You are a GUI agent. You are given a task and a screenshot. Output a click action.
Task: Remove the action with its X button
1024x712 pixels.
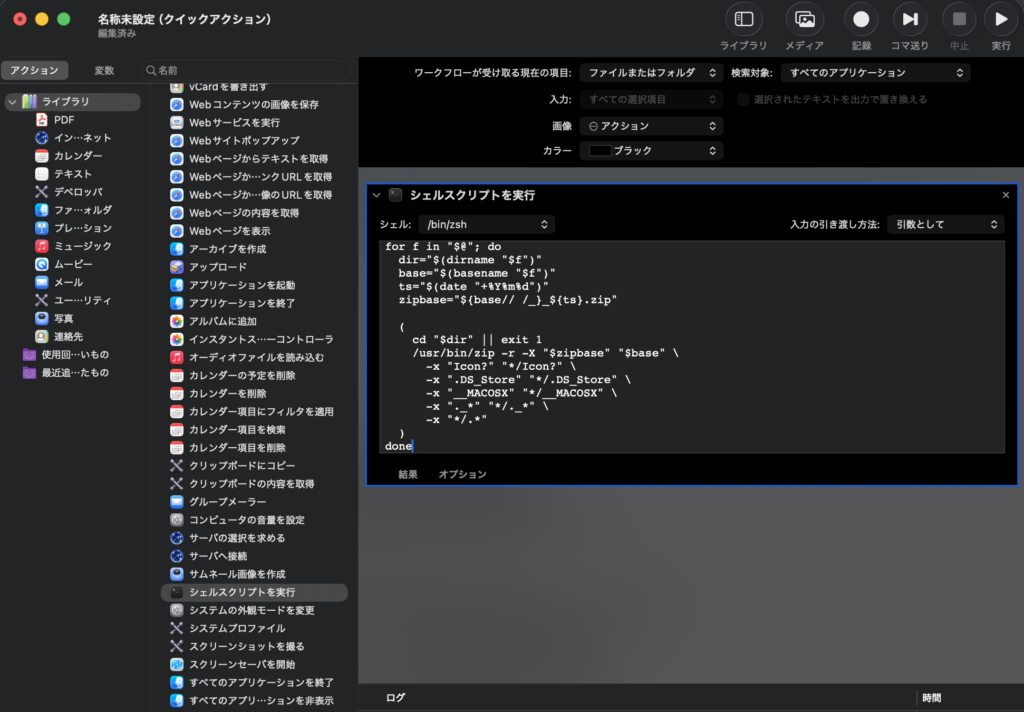pos(1005,195)
